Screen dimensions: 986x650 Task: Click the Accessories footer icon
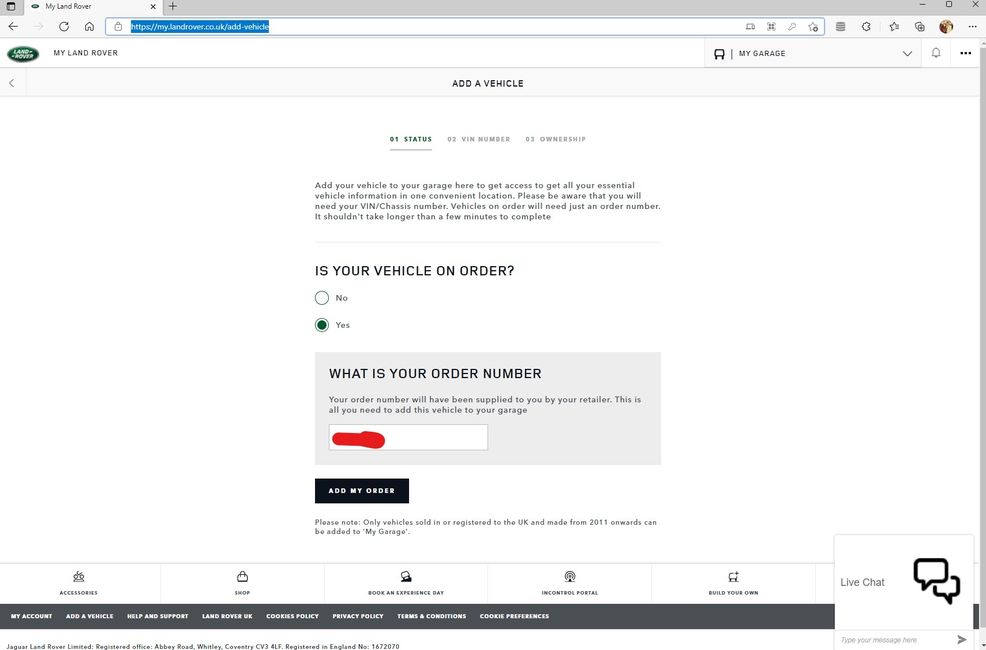click(x=79, y=576)
